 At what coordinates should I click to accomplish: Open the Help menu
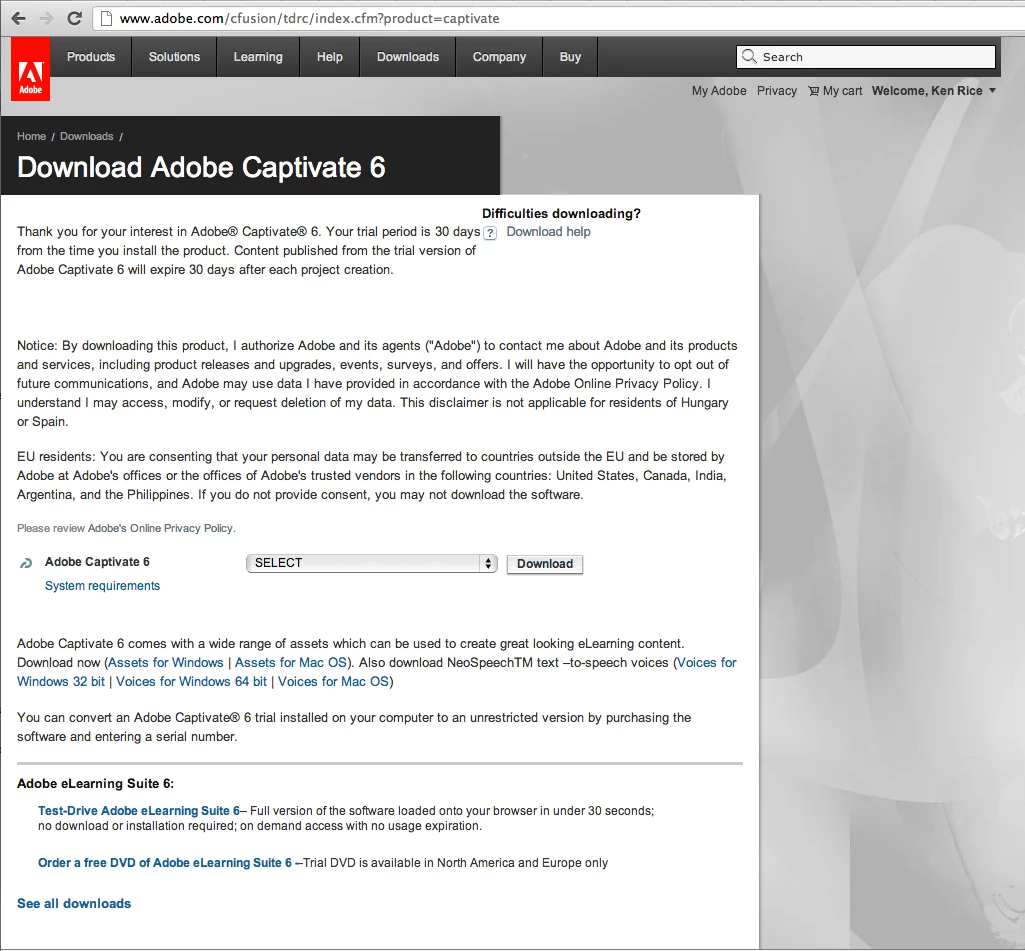(329, 57)
